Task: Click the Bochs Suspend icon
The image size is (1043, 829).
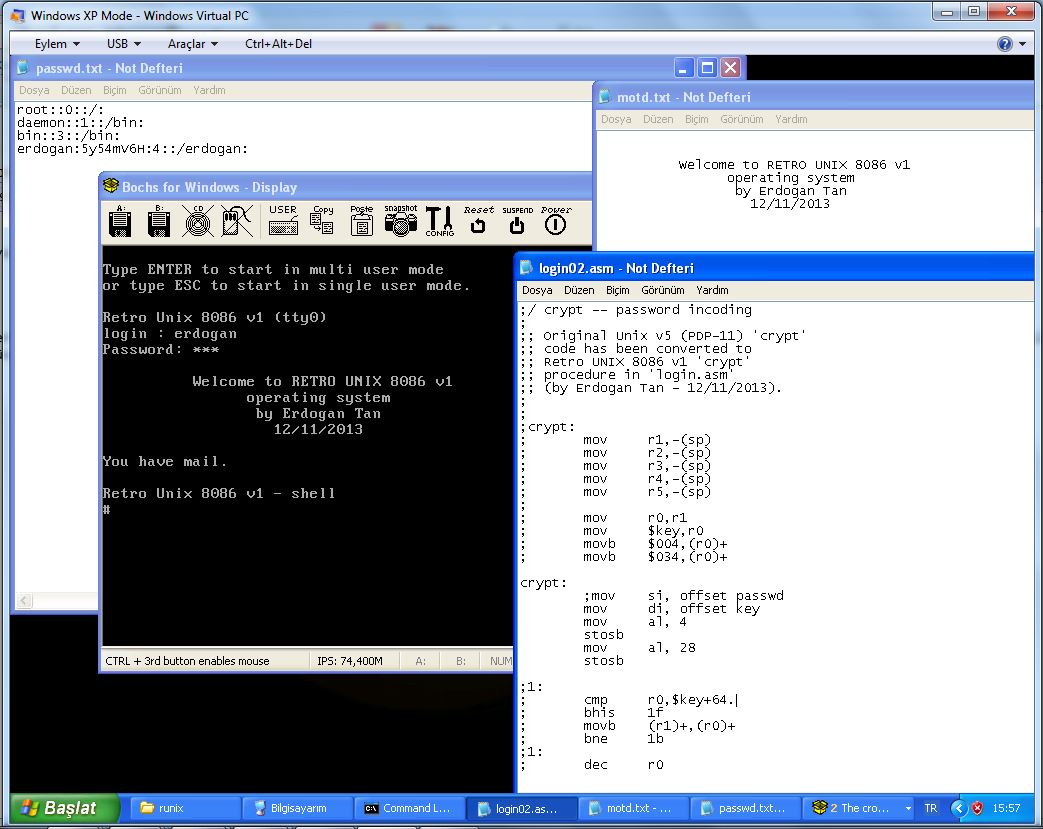Action: [x=517, y=221]
